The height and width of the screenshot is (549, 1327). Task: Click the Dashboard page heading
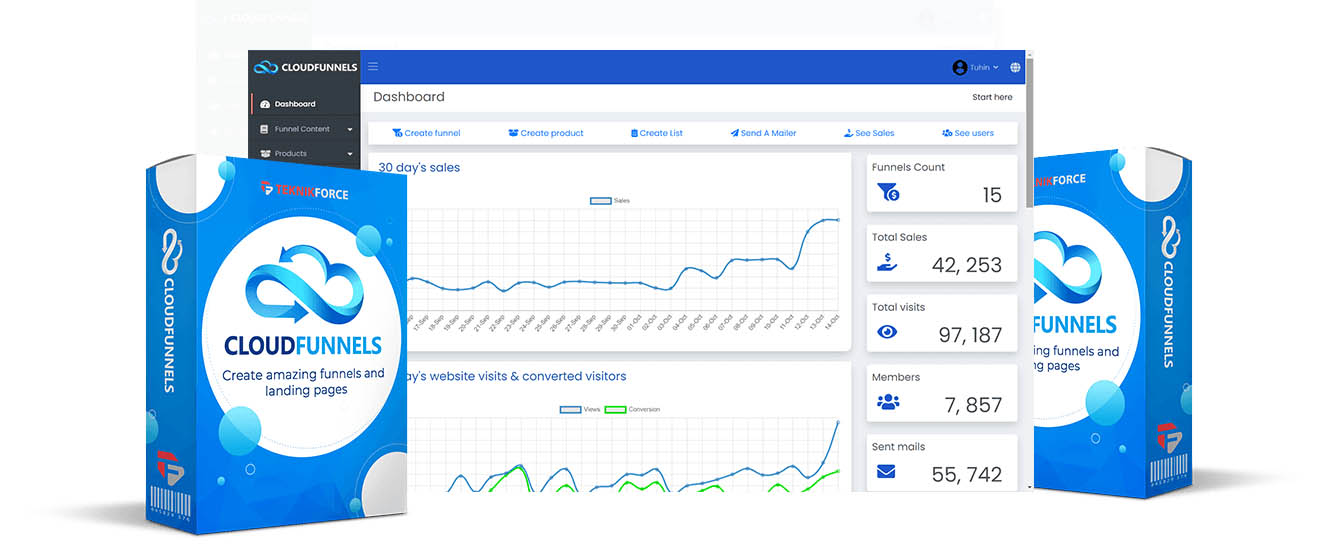[x=409, y=97]
